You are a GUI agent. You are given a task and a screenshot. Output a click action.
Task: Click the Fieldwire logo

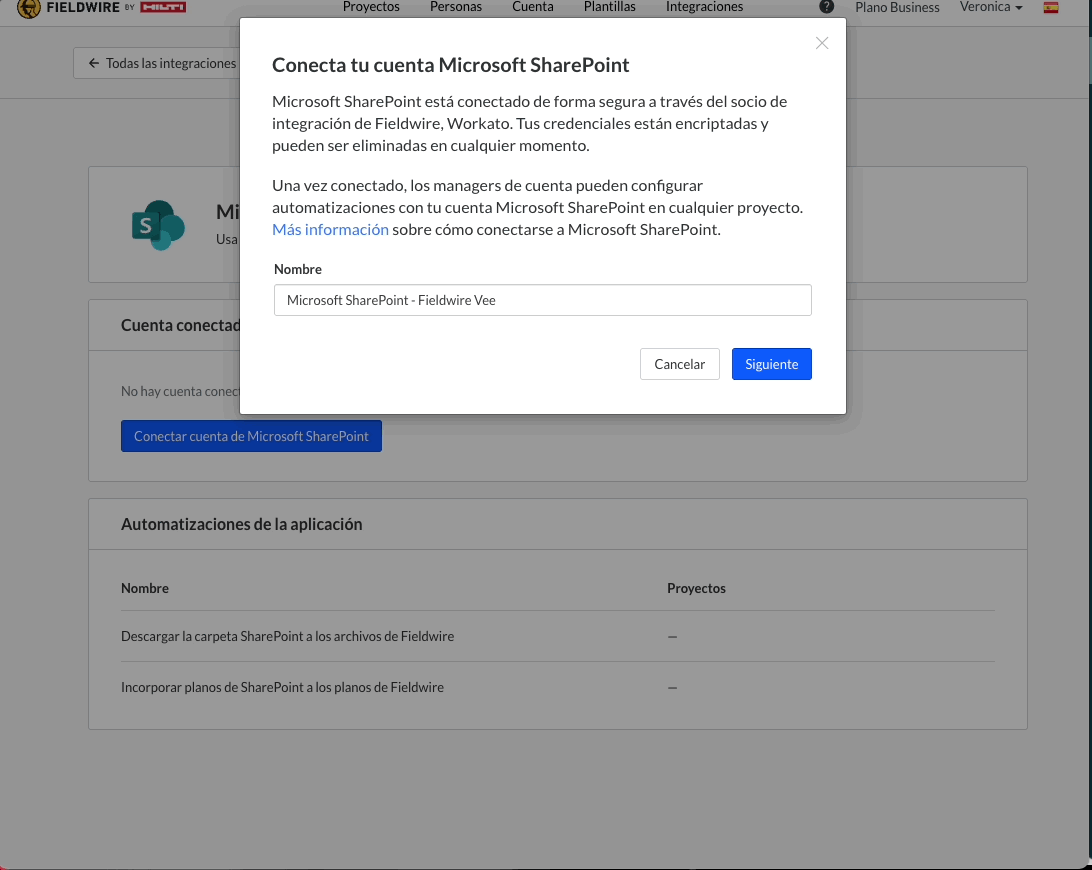[x=68, y=8]
